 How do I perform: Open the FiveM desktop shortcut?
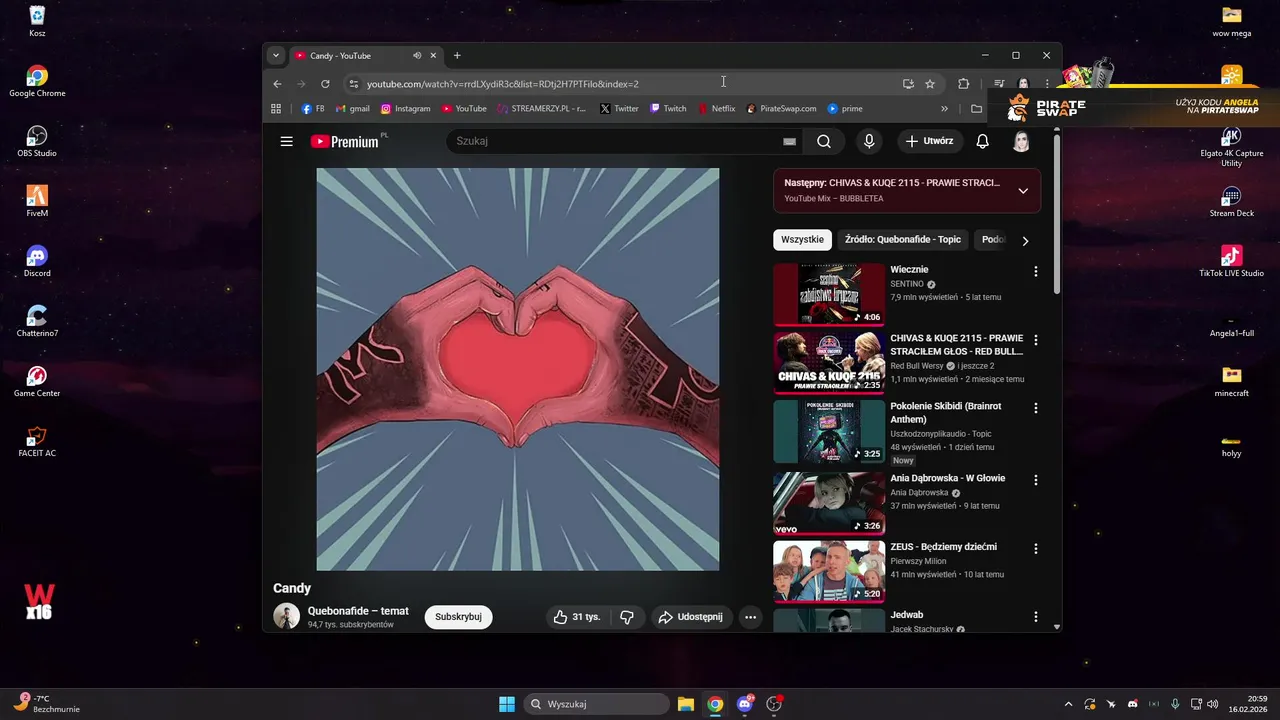[37, 201]
